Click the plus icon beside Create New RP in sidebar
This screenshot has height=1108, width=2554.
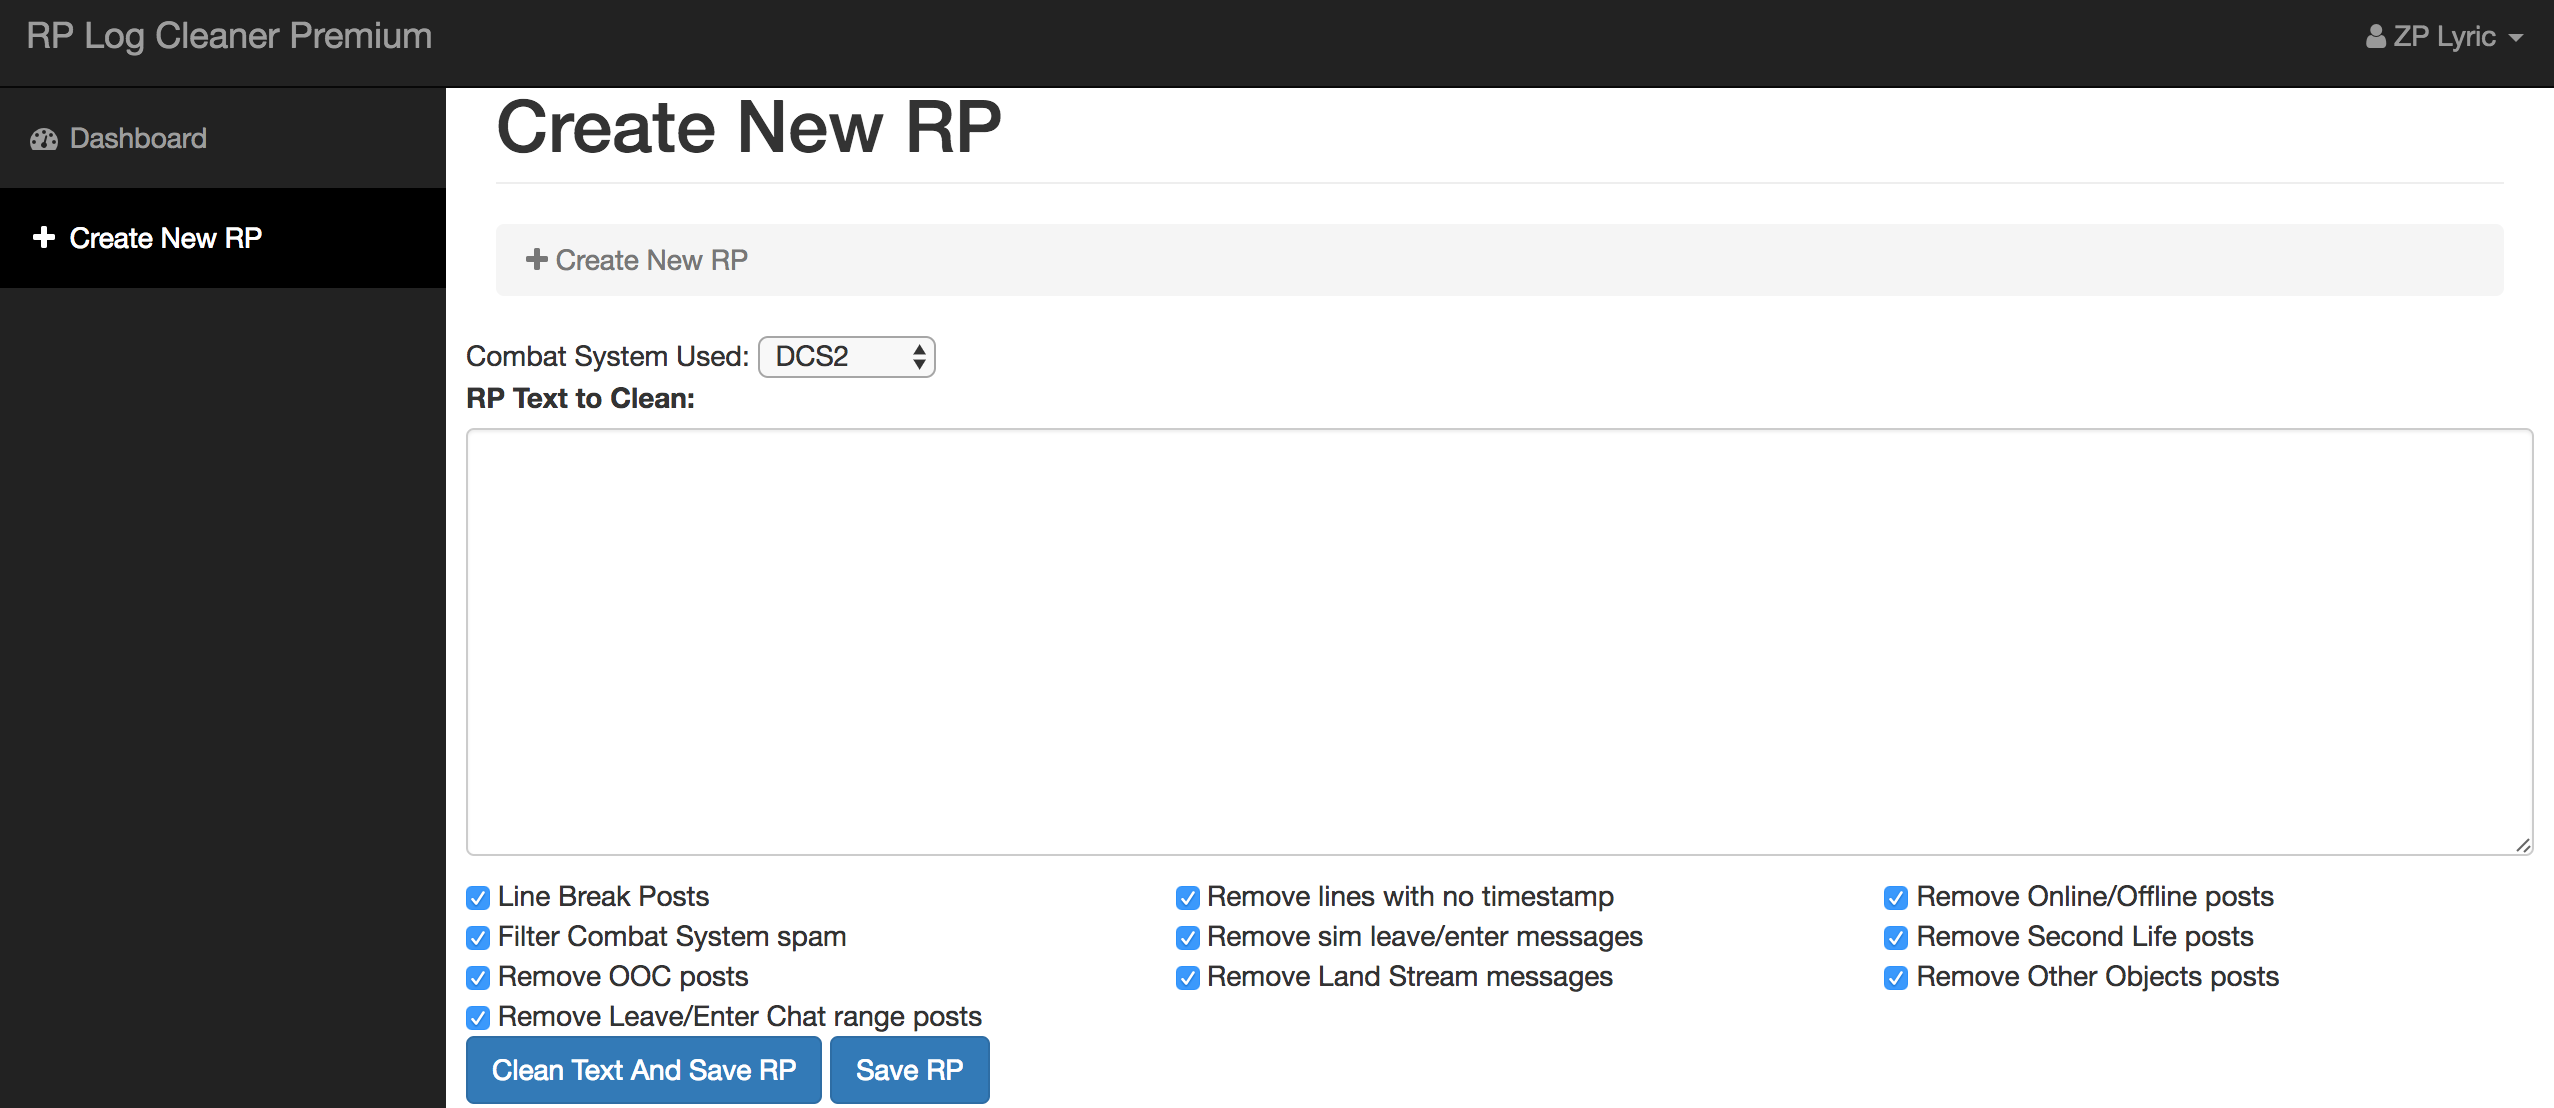(x=43, y=237)
